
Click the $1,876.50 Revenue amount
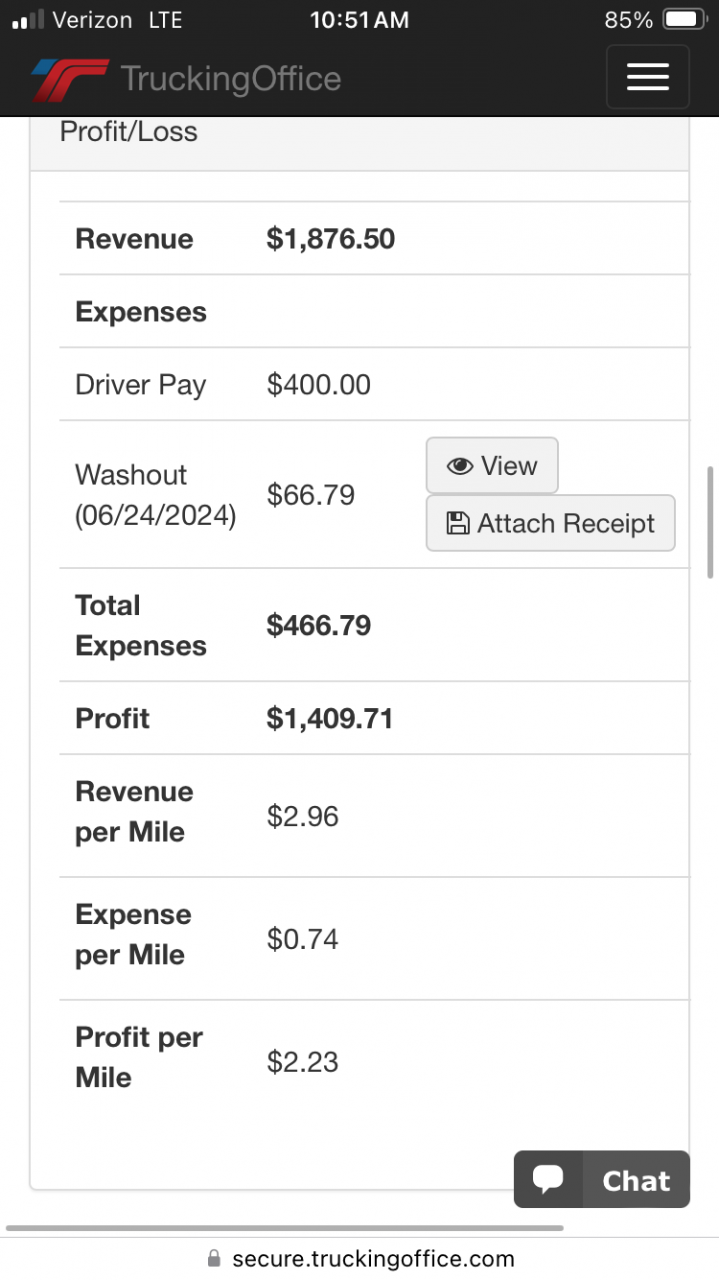coord(330,239)
